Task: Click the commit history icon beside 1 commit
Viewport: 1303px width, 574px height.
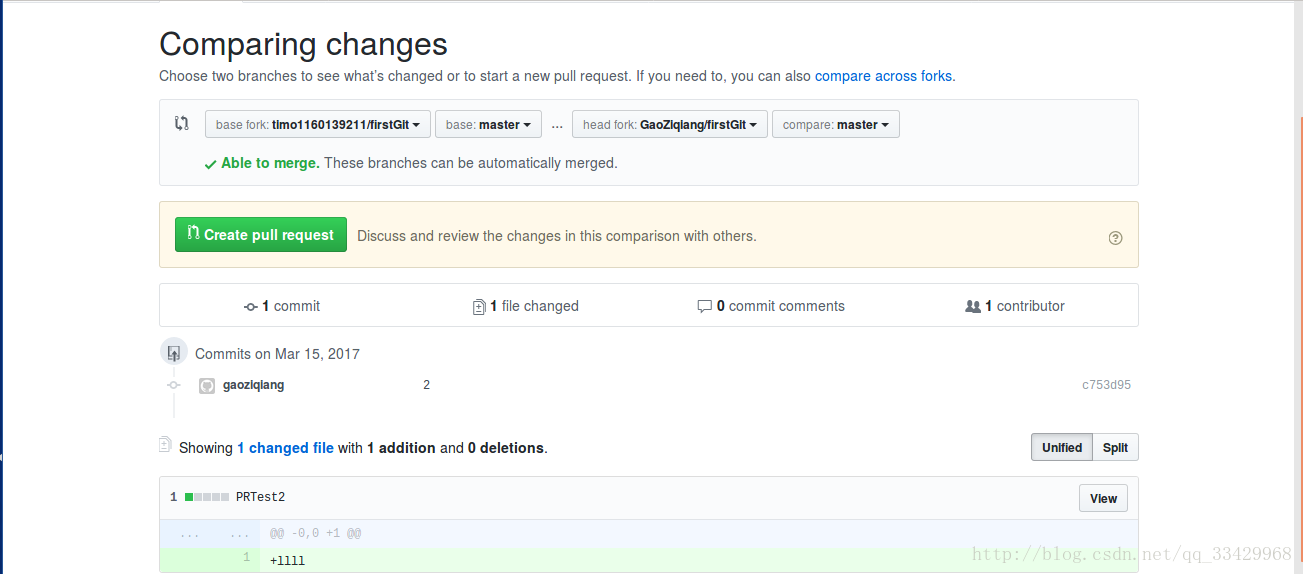Action: coord(251,307)
